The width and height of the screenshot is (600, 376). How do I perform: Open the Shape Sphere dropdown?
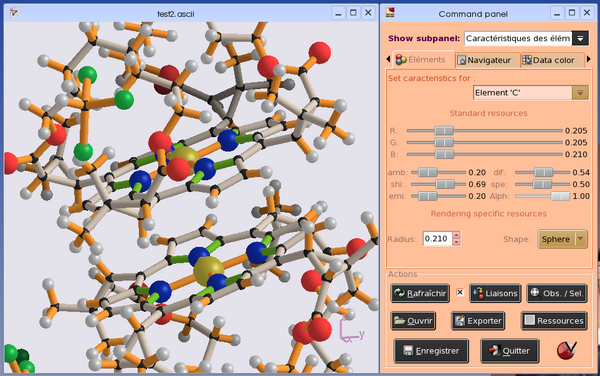(562, 239)
